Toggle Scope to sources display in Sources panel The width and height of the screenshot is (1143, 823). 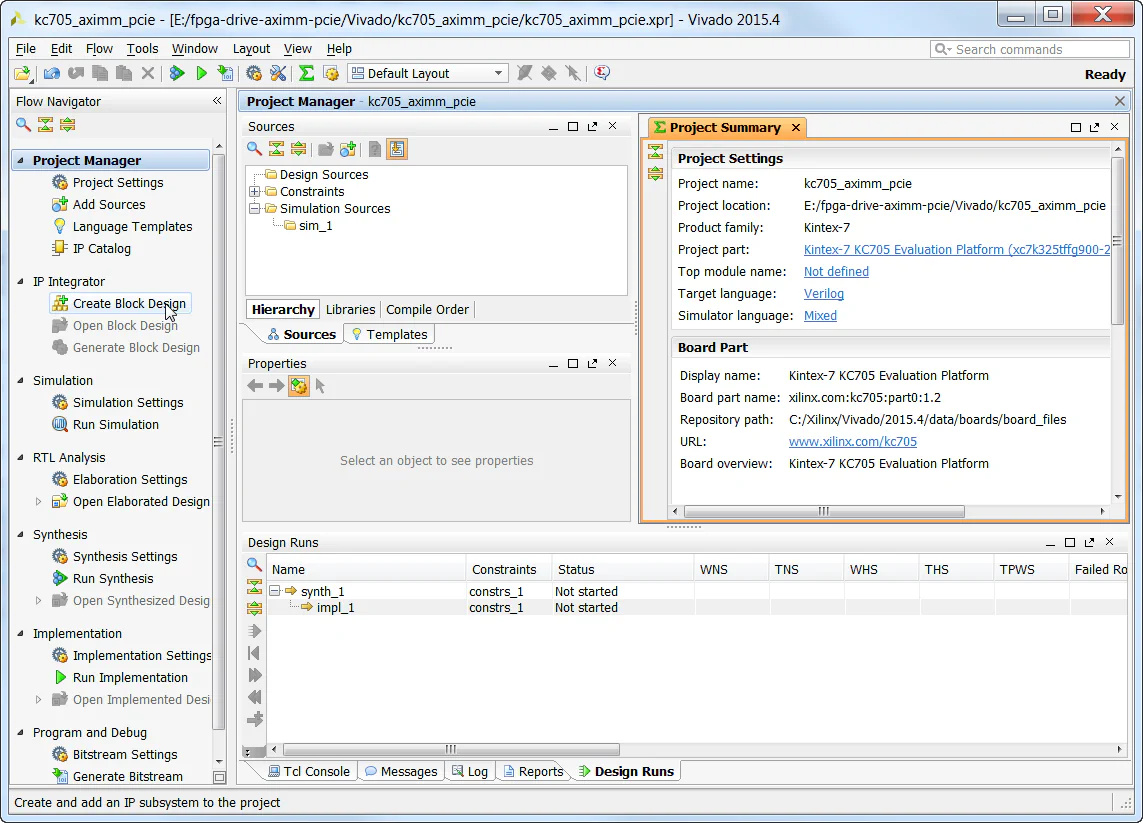[397, 149]
